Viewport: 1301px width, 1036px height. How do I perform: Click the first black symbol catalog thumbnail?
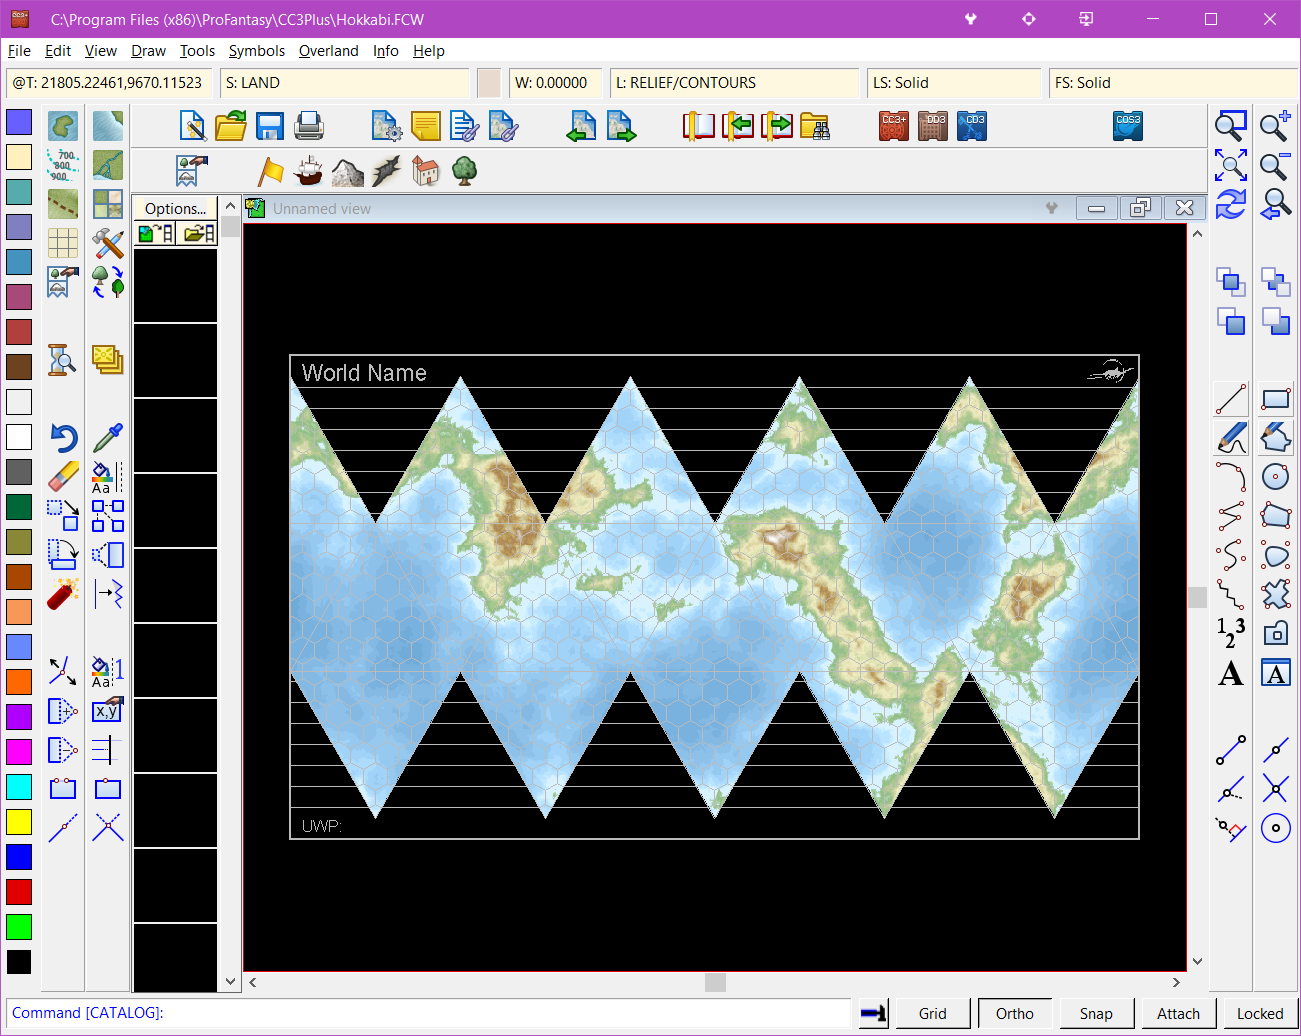click(x=175, y=285)
